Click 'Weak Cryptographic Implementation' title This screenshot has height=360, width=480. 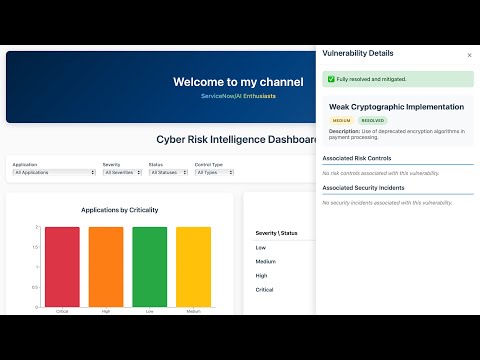(396, 107)
